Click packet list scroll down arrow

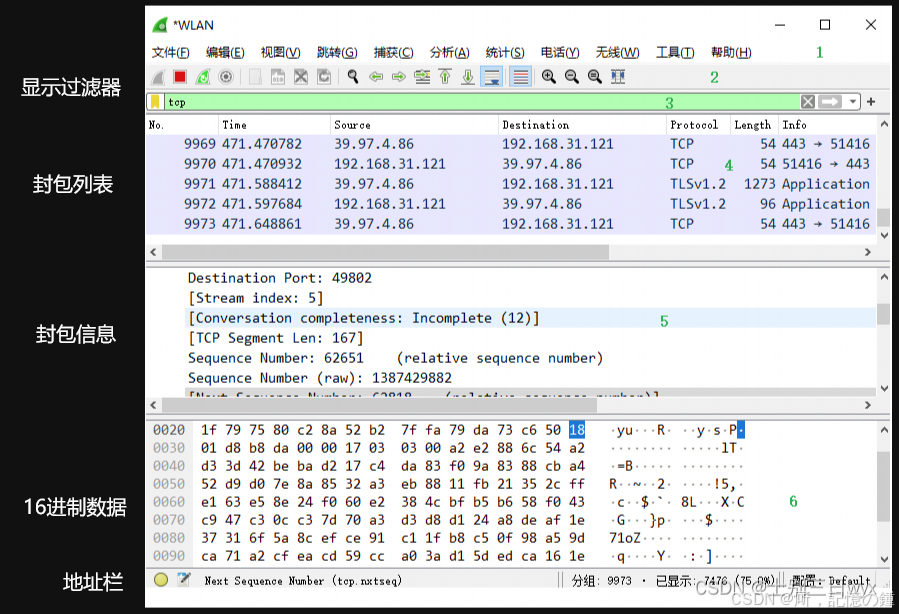884,236
